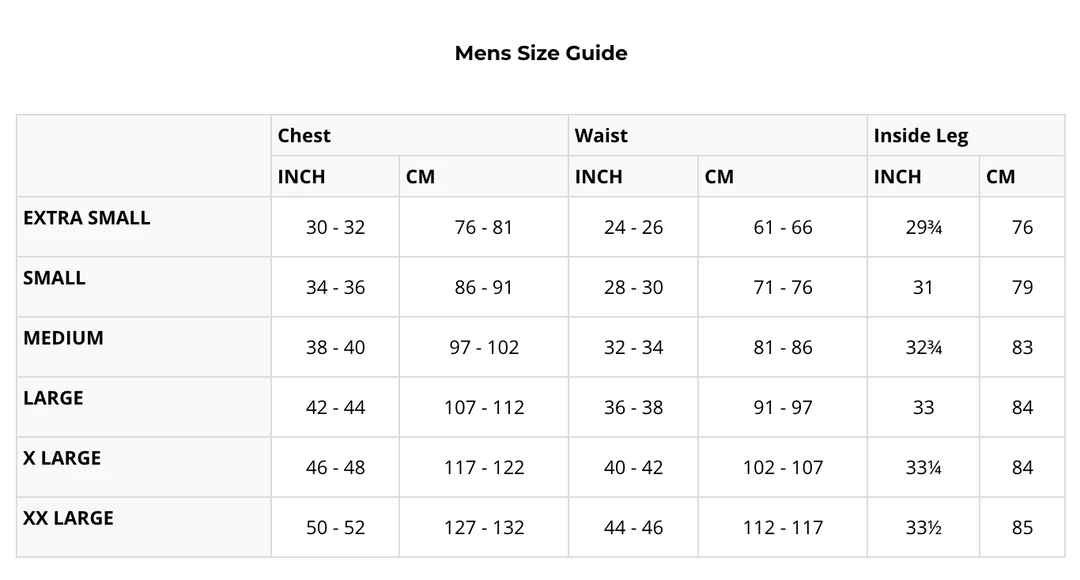Click the EXTRA SMALL row label
The image size is (1080, 580).
87,218
